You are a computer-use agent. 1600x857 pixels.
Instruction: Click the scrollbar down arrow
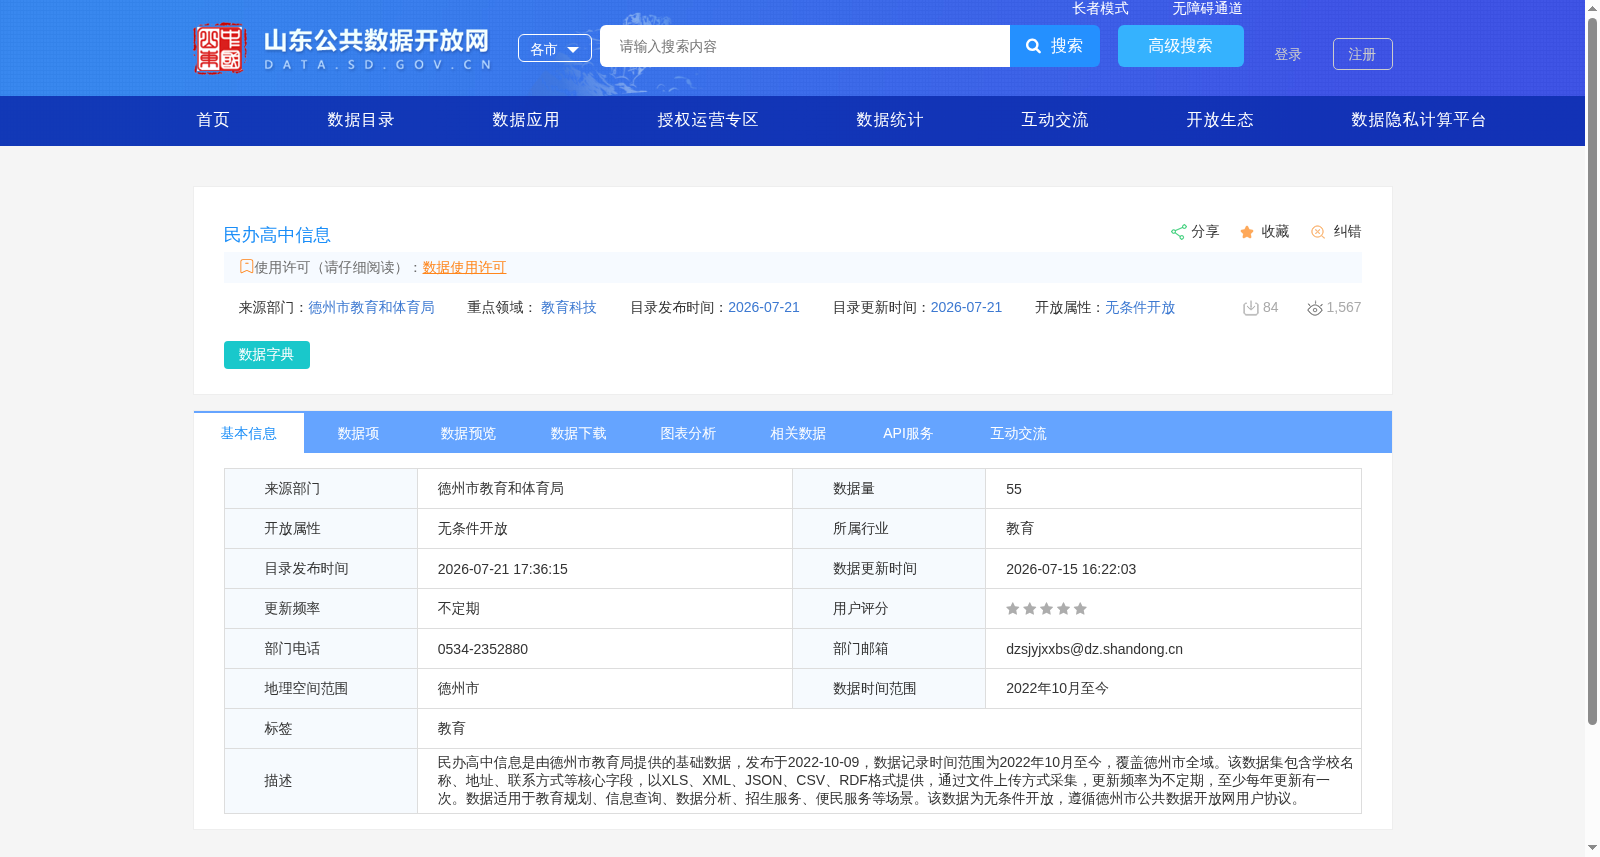(1592, 848)
